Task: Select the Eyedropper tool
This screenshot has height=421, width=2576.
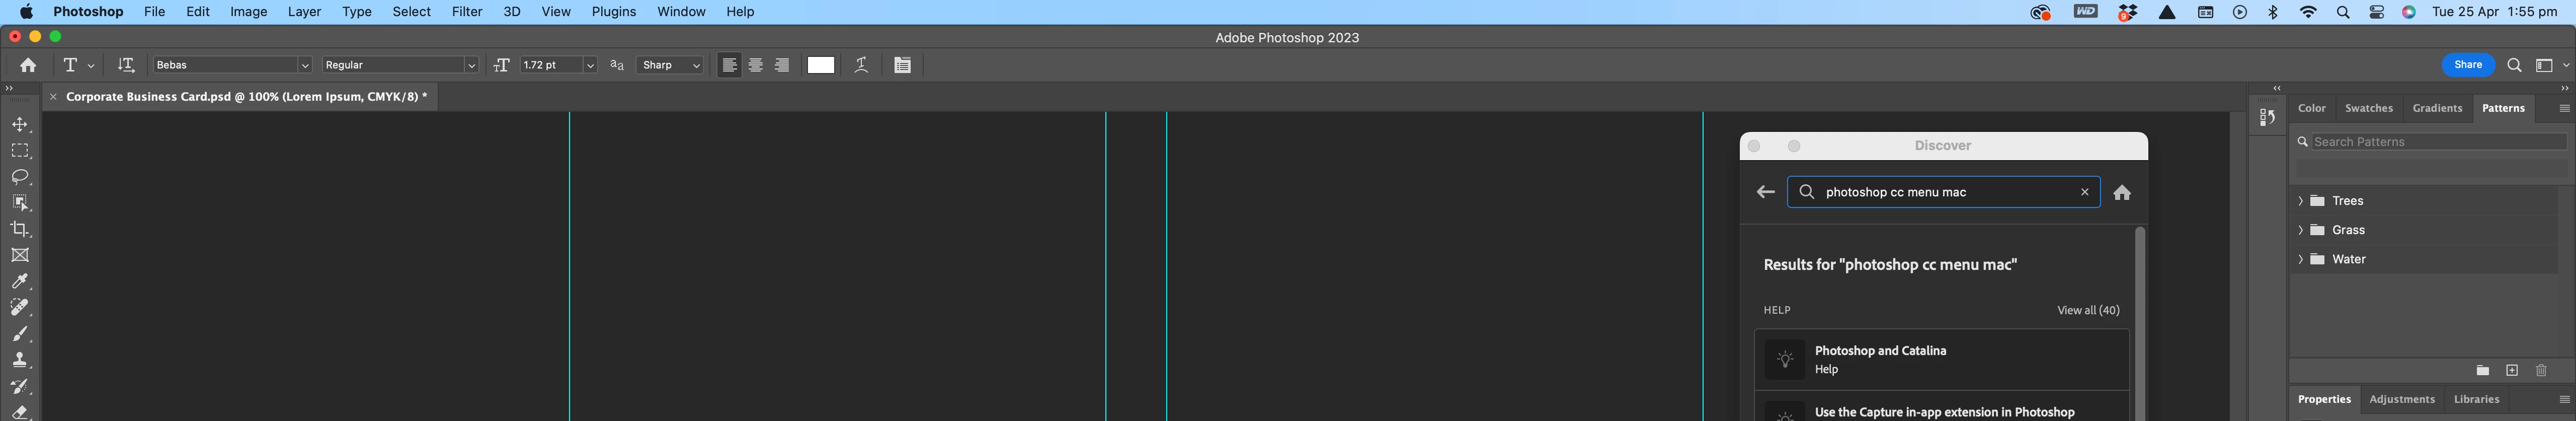Action: click(x=20, y=281)
